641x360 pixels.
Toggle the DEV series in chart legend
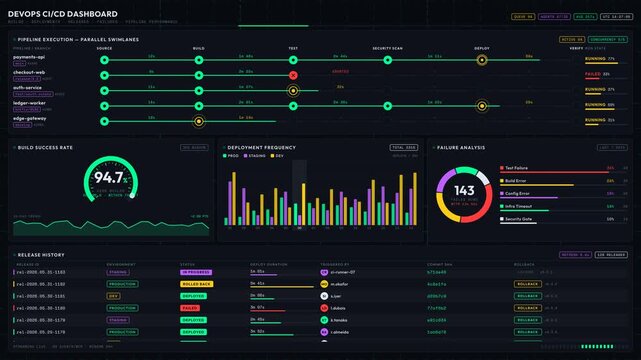coord(277,156)
